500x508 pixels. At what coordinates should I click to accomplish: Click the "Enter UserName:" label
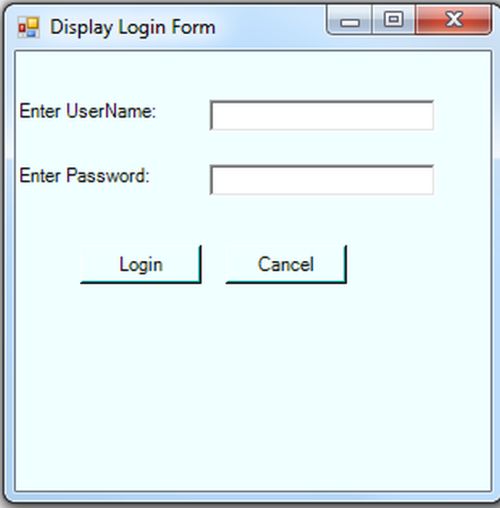[88, 111]
